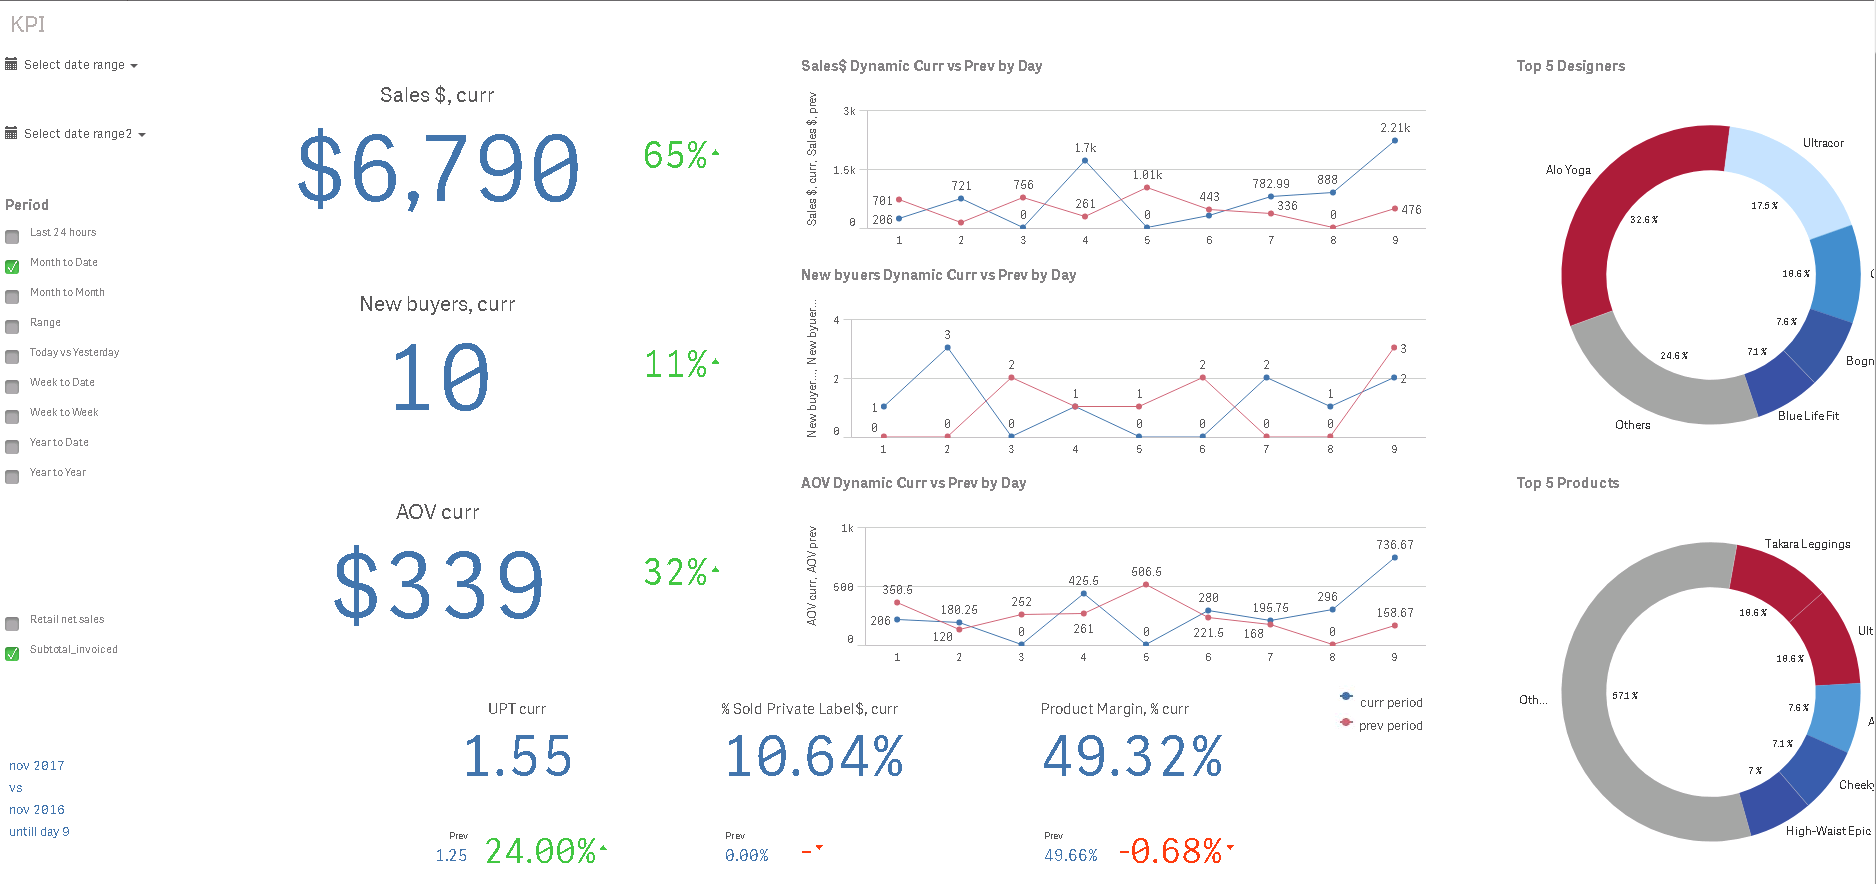This screenshot has height=884, width=1876.
Task: Click the calendar icon beside Select date range
Action: click(11, 64)
